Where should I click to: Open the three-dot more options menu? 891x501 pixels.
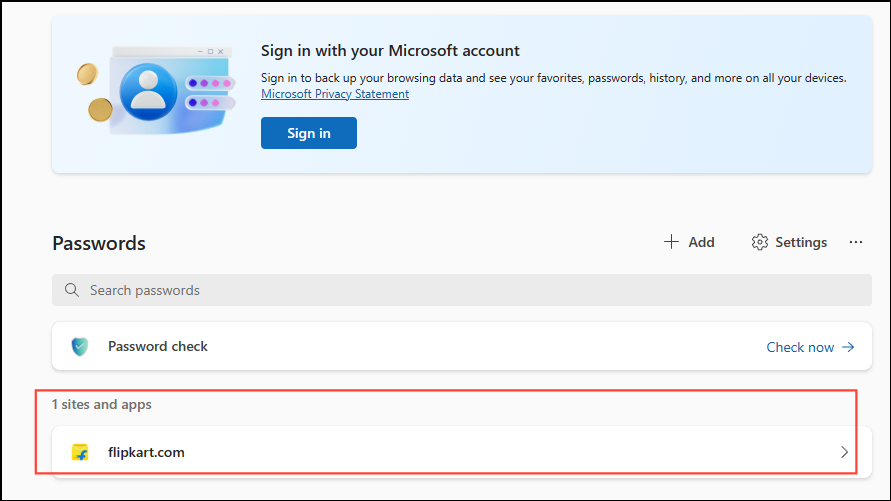coord(856,242)
